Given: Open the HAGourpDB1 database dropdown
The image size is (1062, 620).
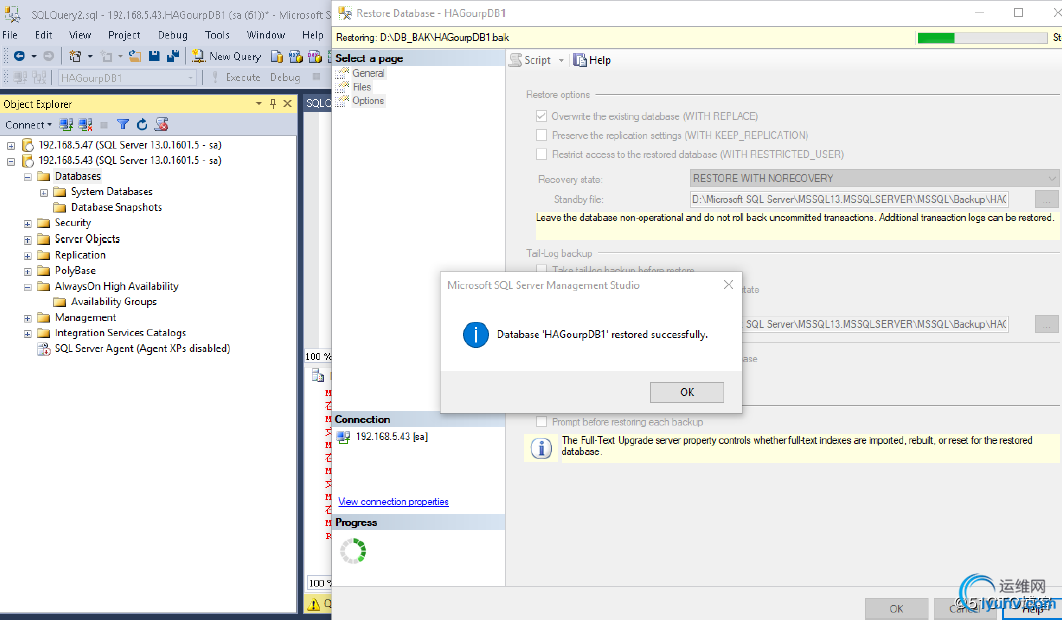Looking at the screenshot, I should pyautogui.click(x=127, y=78).
